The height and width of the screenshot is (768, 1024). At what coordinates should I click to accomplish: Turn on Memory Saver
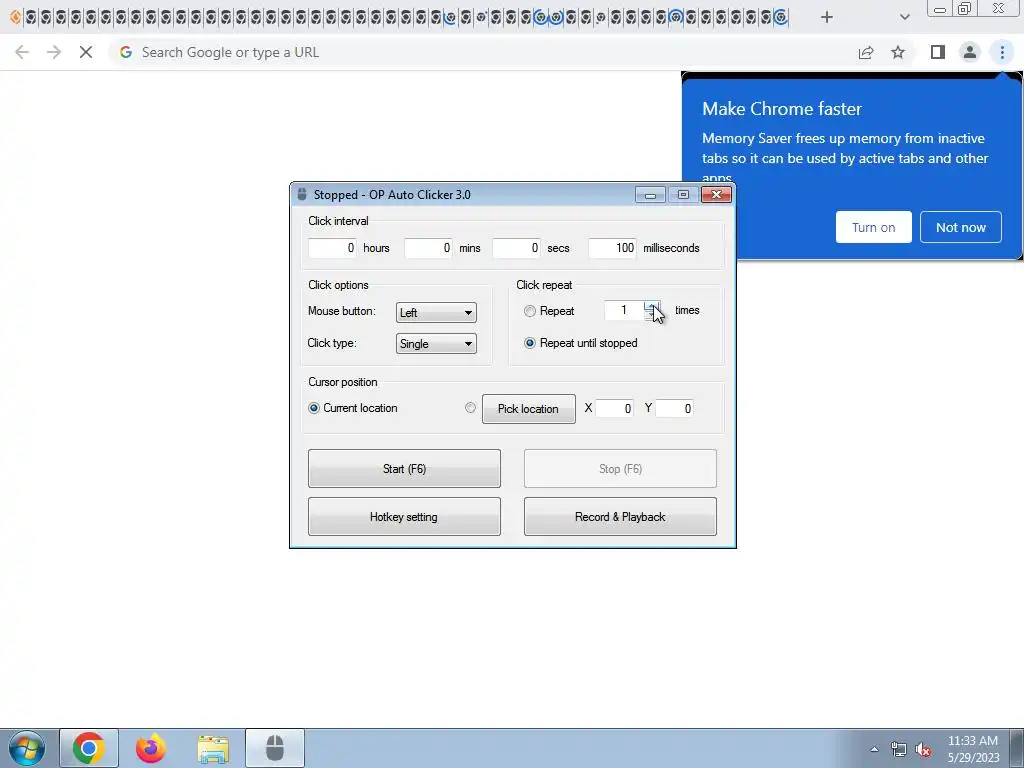(873, 227)
